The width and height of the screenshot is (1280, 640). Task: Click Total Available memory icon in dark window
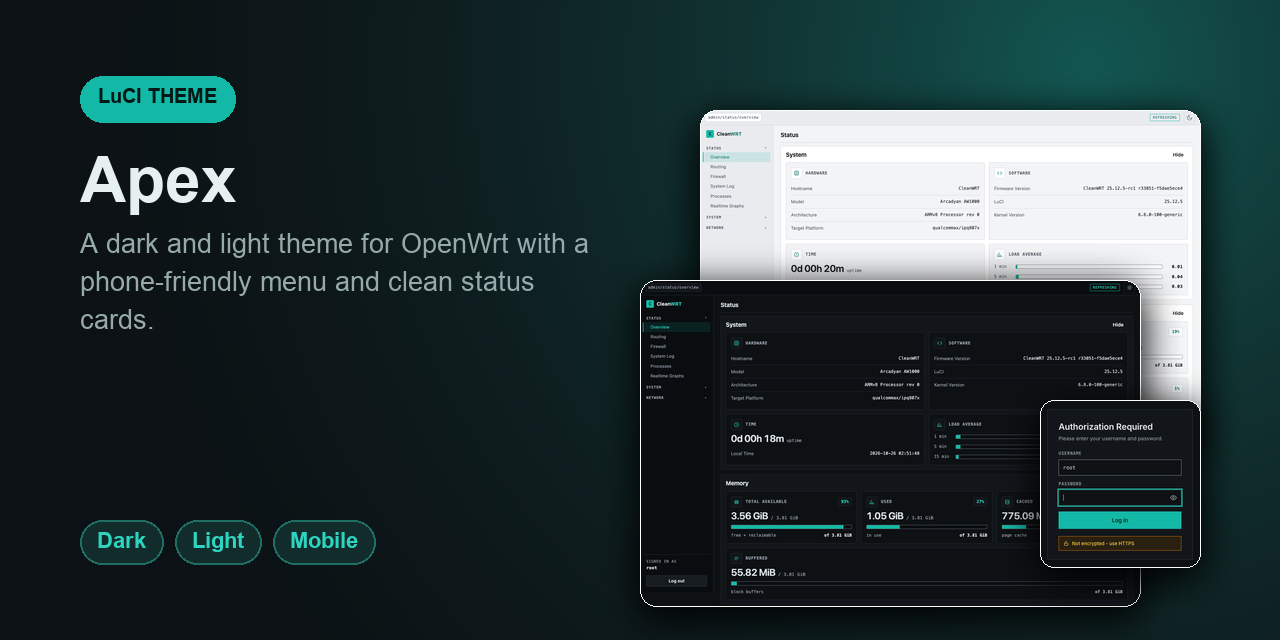[x=737, y=502]
